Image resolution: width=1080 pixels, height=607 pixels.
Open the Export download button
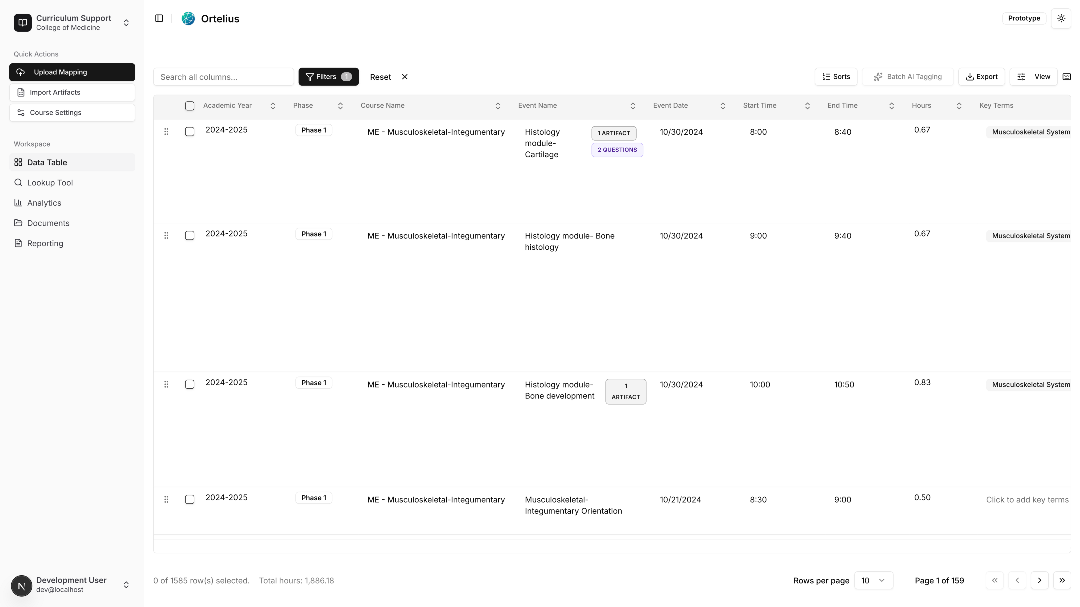pyautogui.click(x=981, y=77)
